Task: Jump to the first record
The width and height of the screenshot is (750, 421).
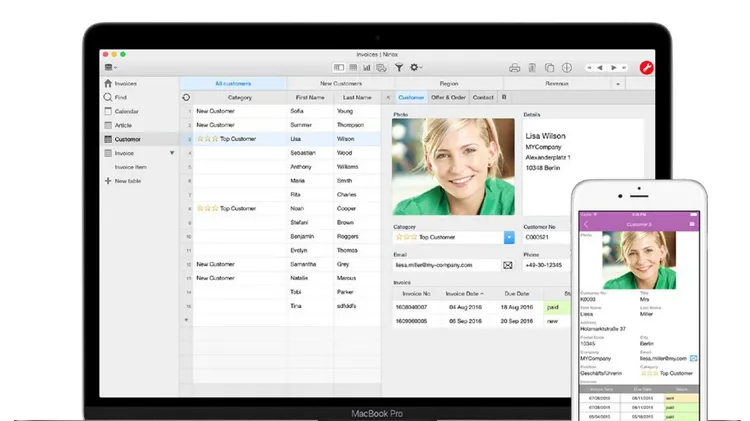Action: pyautogui.click(x=589, y=68)
